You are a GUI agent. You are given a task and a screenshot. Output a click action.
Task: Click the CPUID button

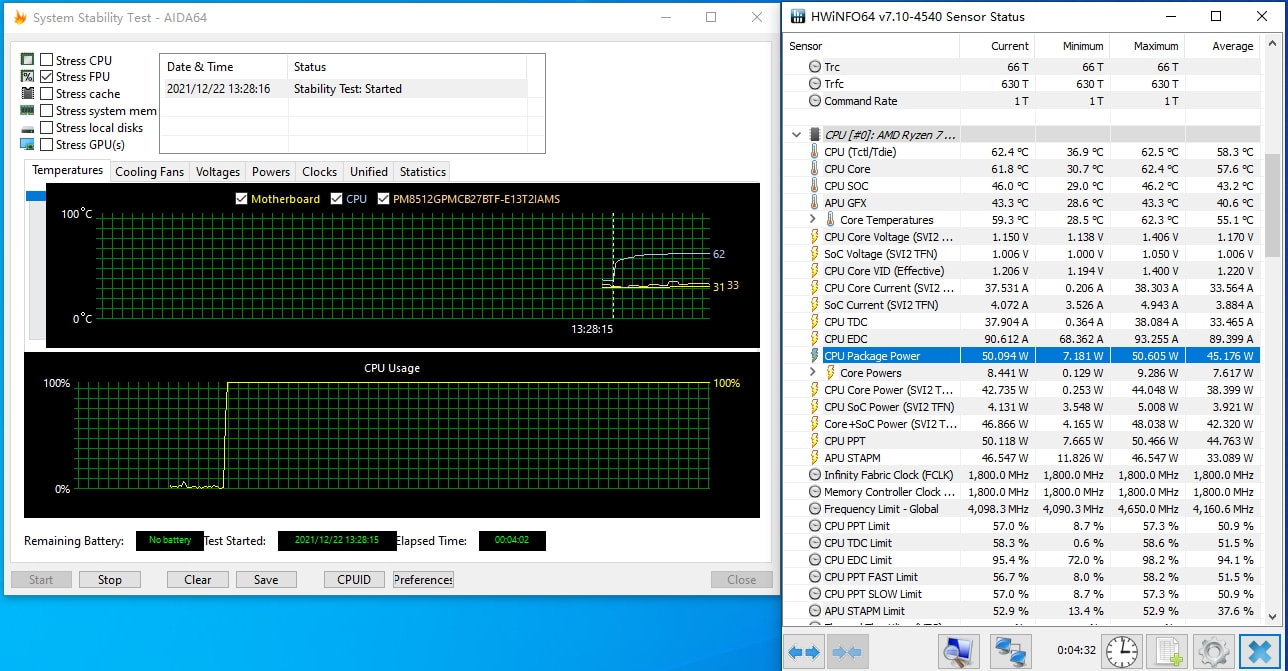pyautogui.click(x=354, y=580)
